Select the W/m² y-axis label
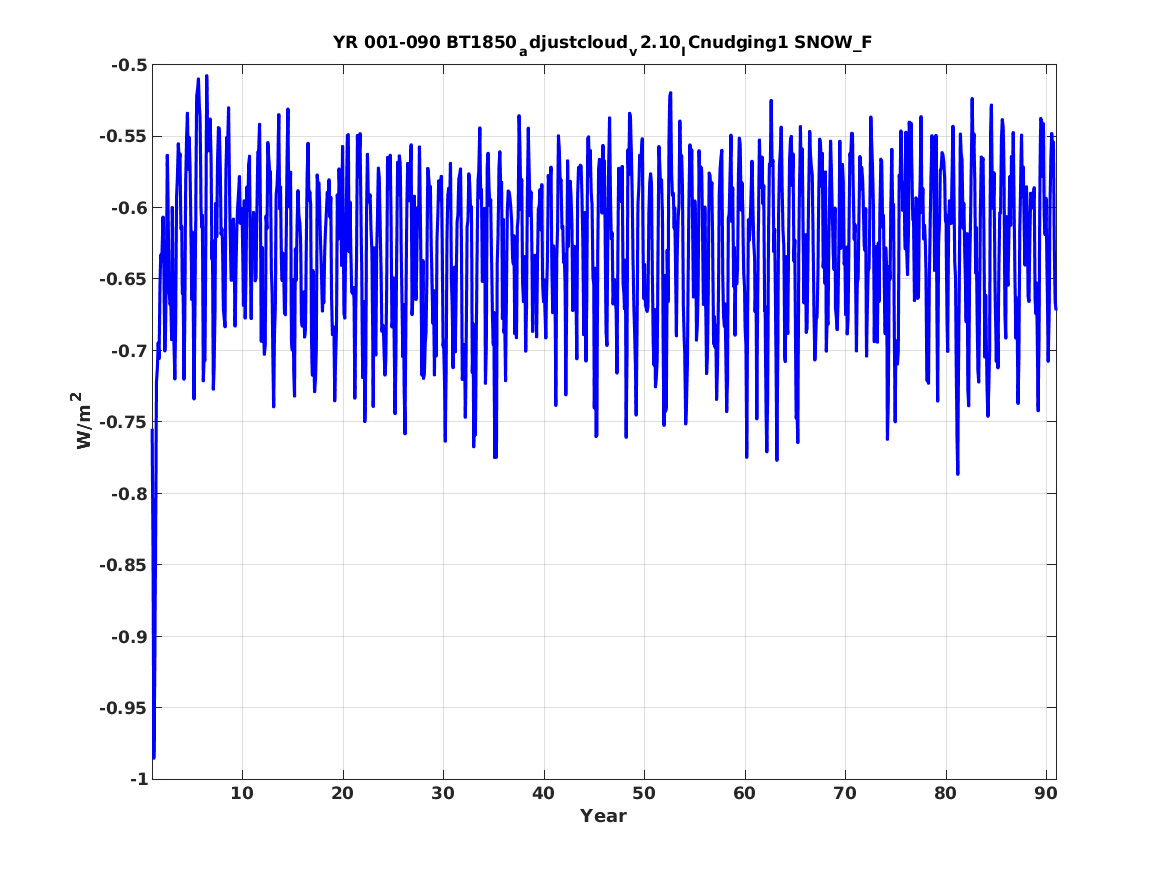 click(83, 421)
